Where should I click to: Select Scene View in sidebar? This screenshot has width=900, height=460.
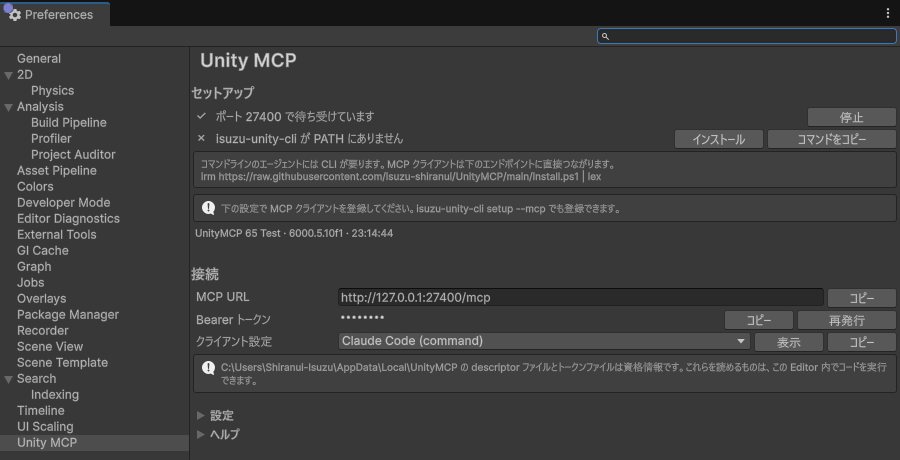click(x=50, y=347)
